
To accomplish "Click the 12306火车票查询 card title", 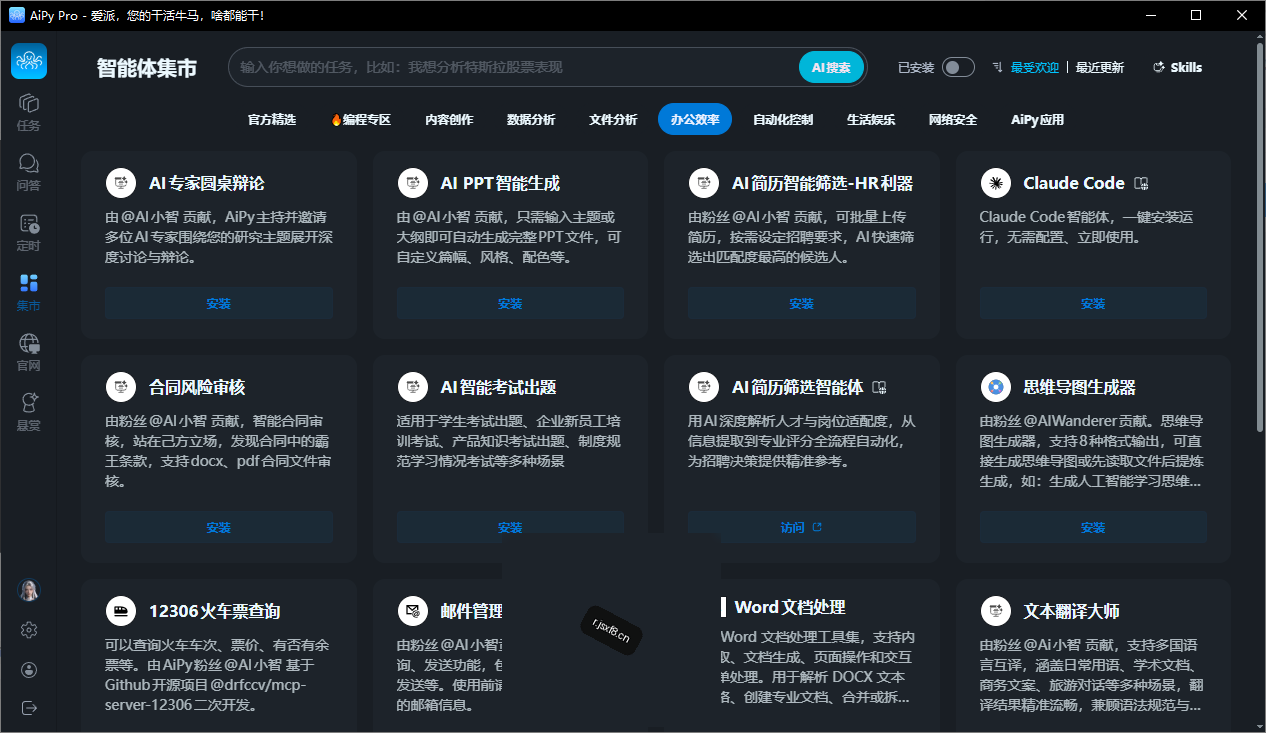I will [215, 611].
